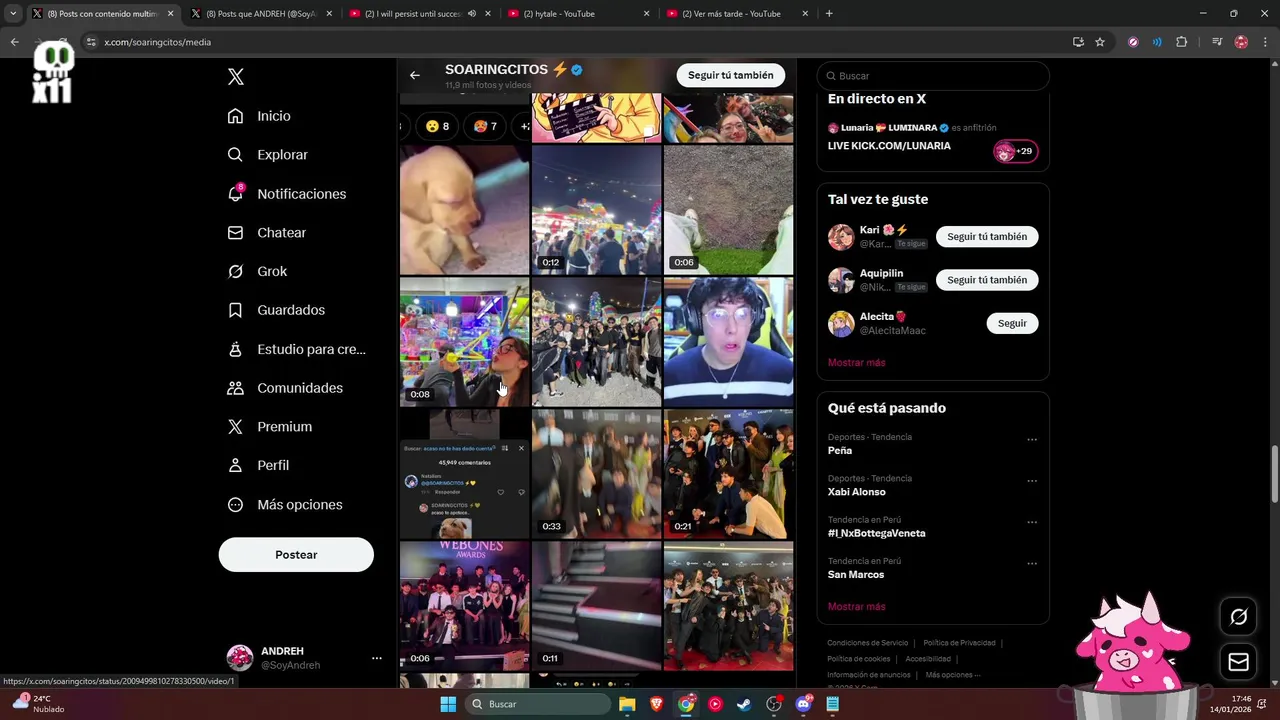Open the Xabi Alonso trending topic
Screen dimensions: 1280x720
click(x=856, y=492)
